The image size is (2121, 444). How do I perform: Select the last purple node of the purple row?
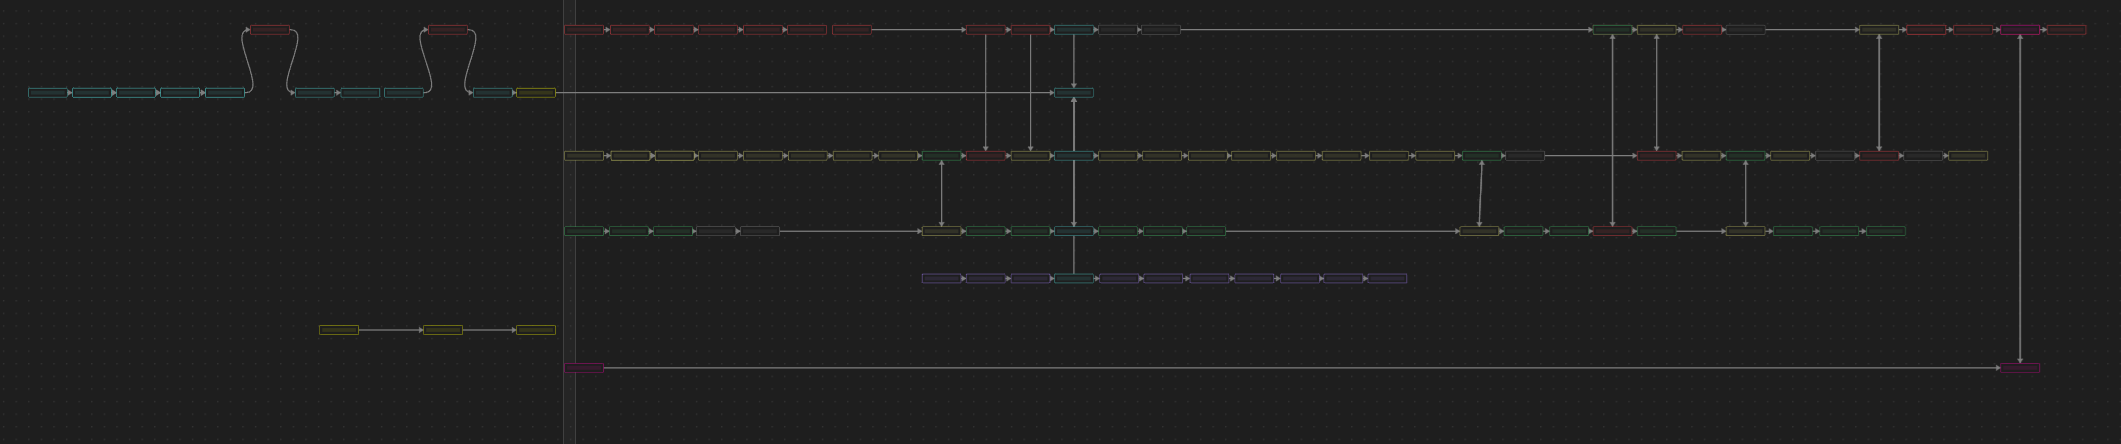1387,279
